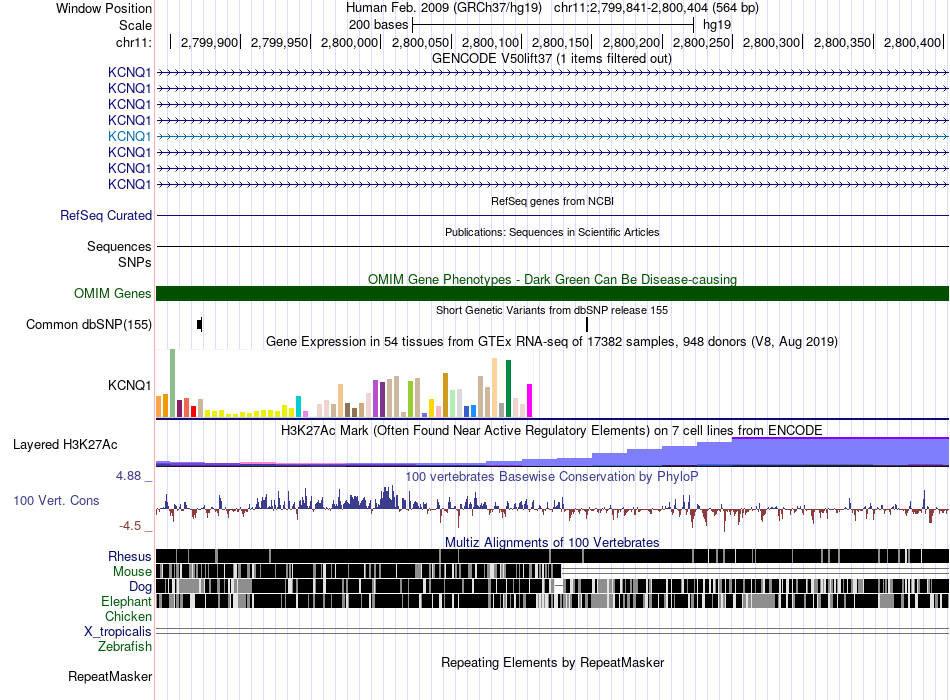
Task: Click the Sequences track label
Action: tap(119, 247)
